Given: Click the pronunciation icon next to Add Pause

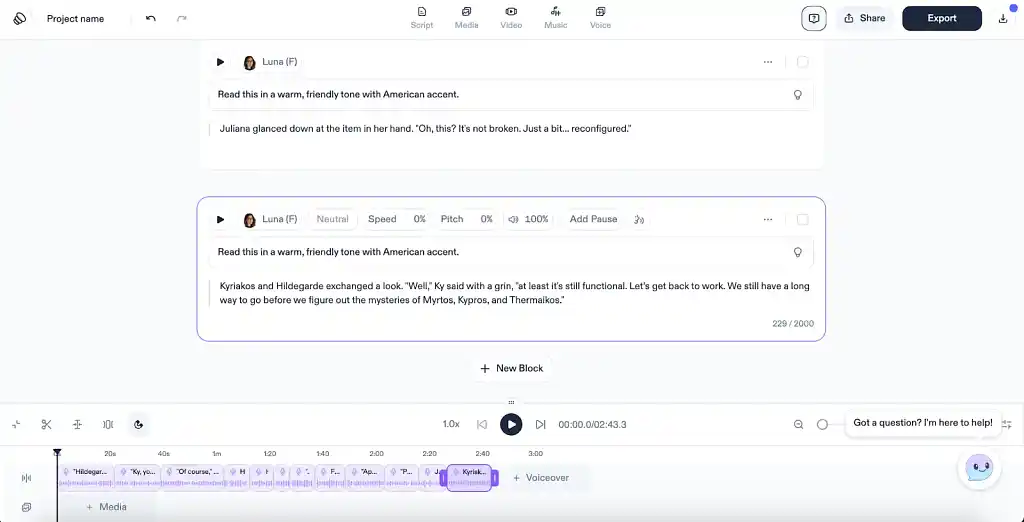Looking at the screenshot, I should click(x=639, y=219).
